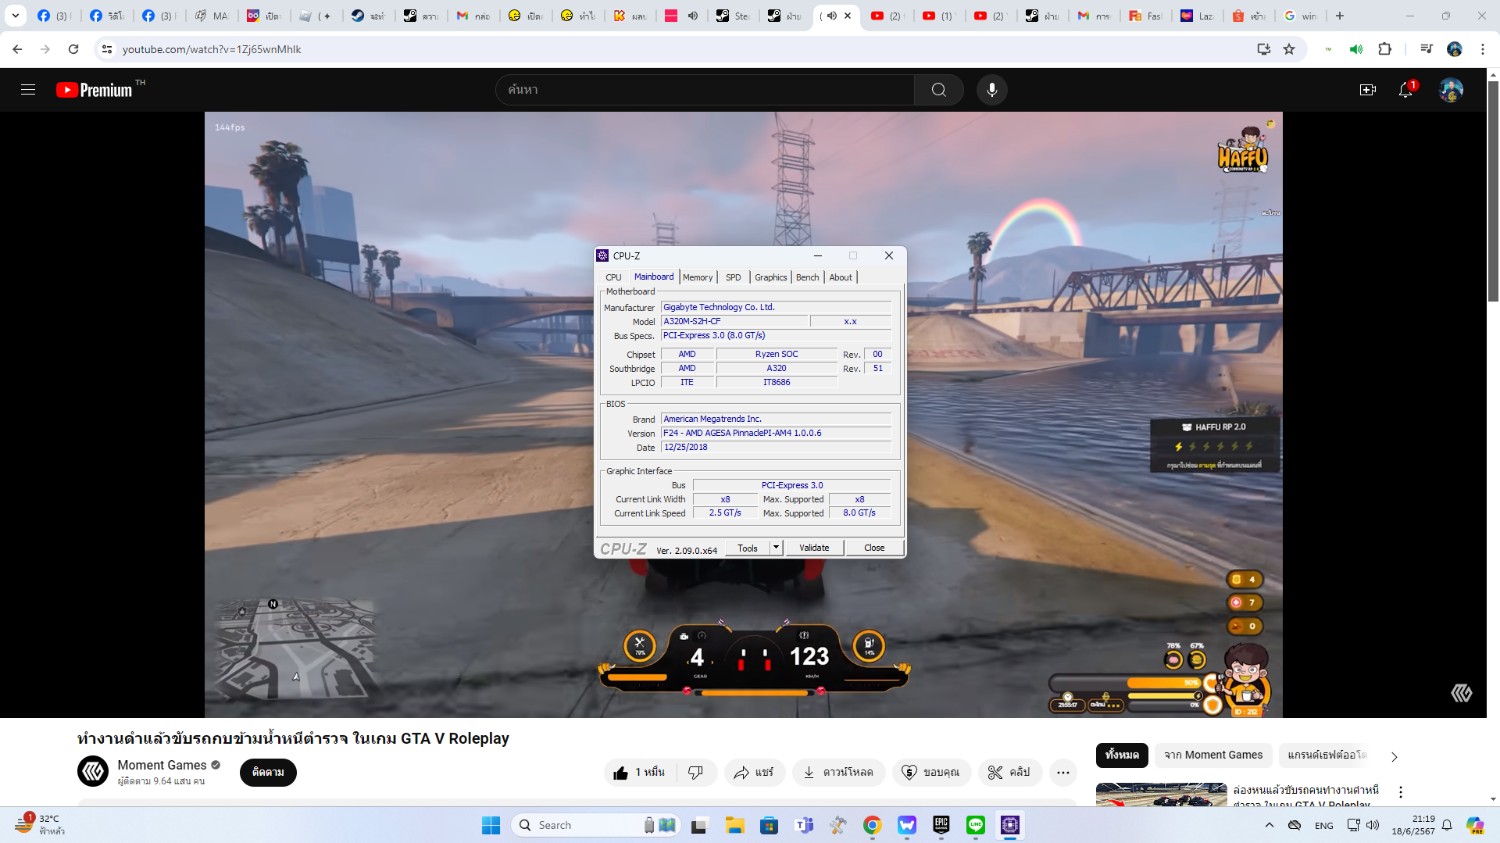The image size is (1500, 843).
Task: Create a clip with คลิป button
Action: point(1009,772)
